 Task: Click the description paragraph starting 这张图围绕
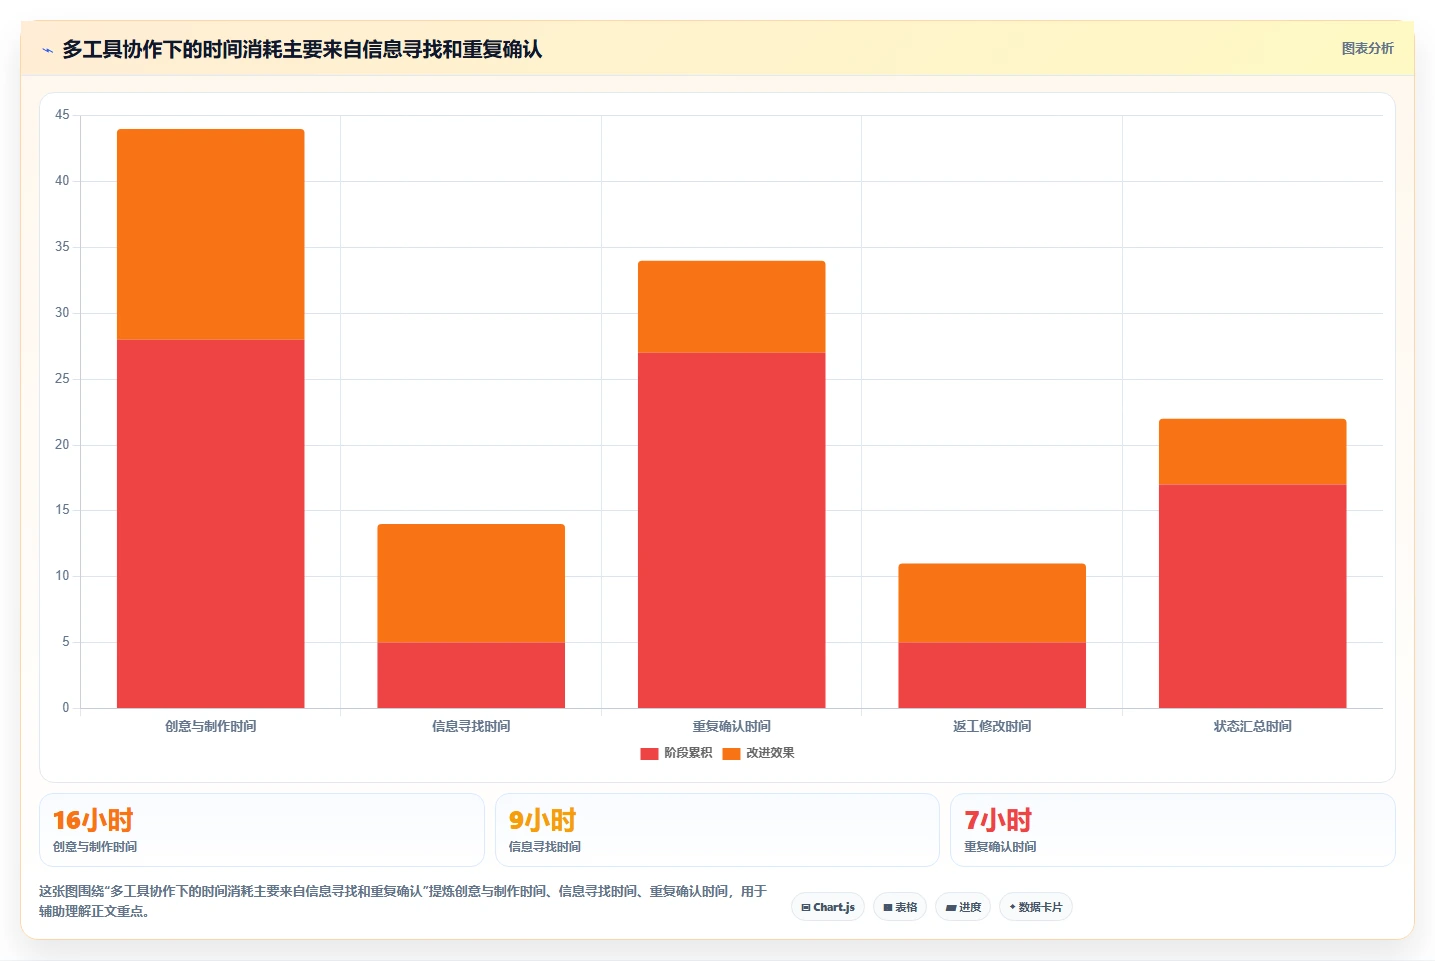pos(403,901)
